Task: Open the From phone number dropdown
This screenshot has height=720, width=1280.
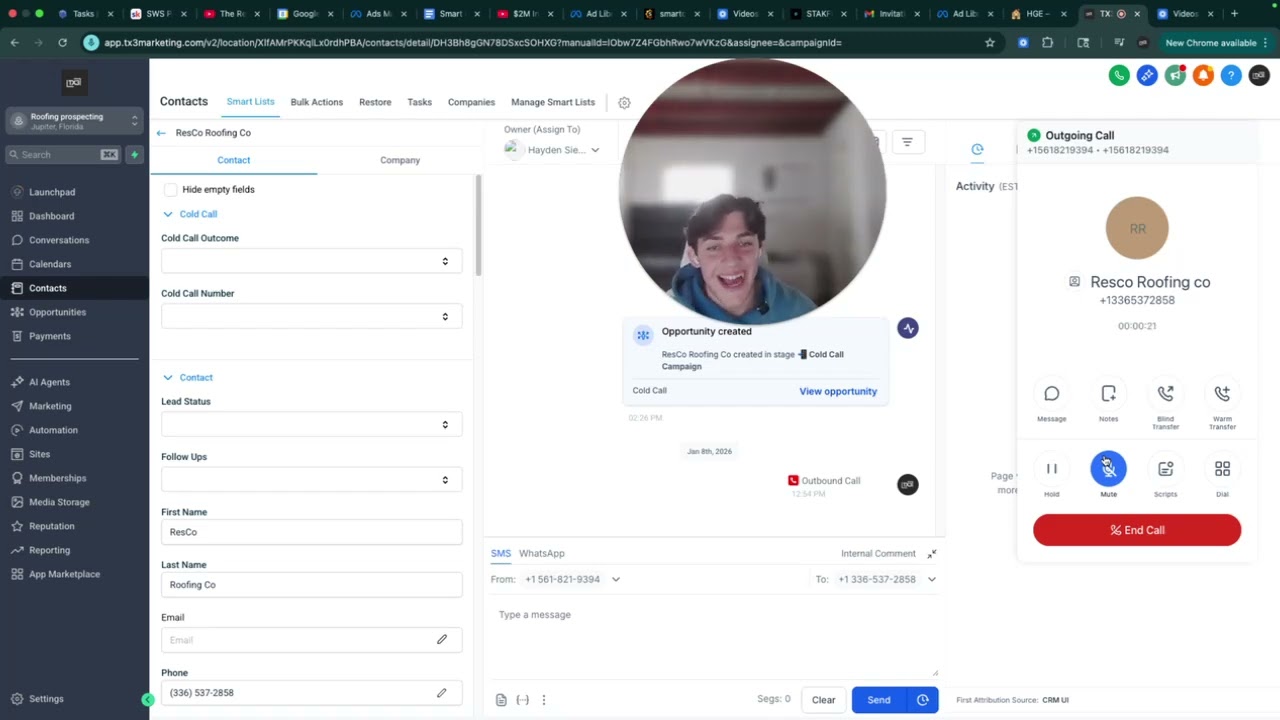Action: pos(572,579)
